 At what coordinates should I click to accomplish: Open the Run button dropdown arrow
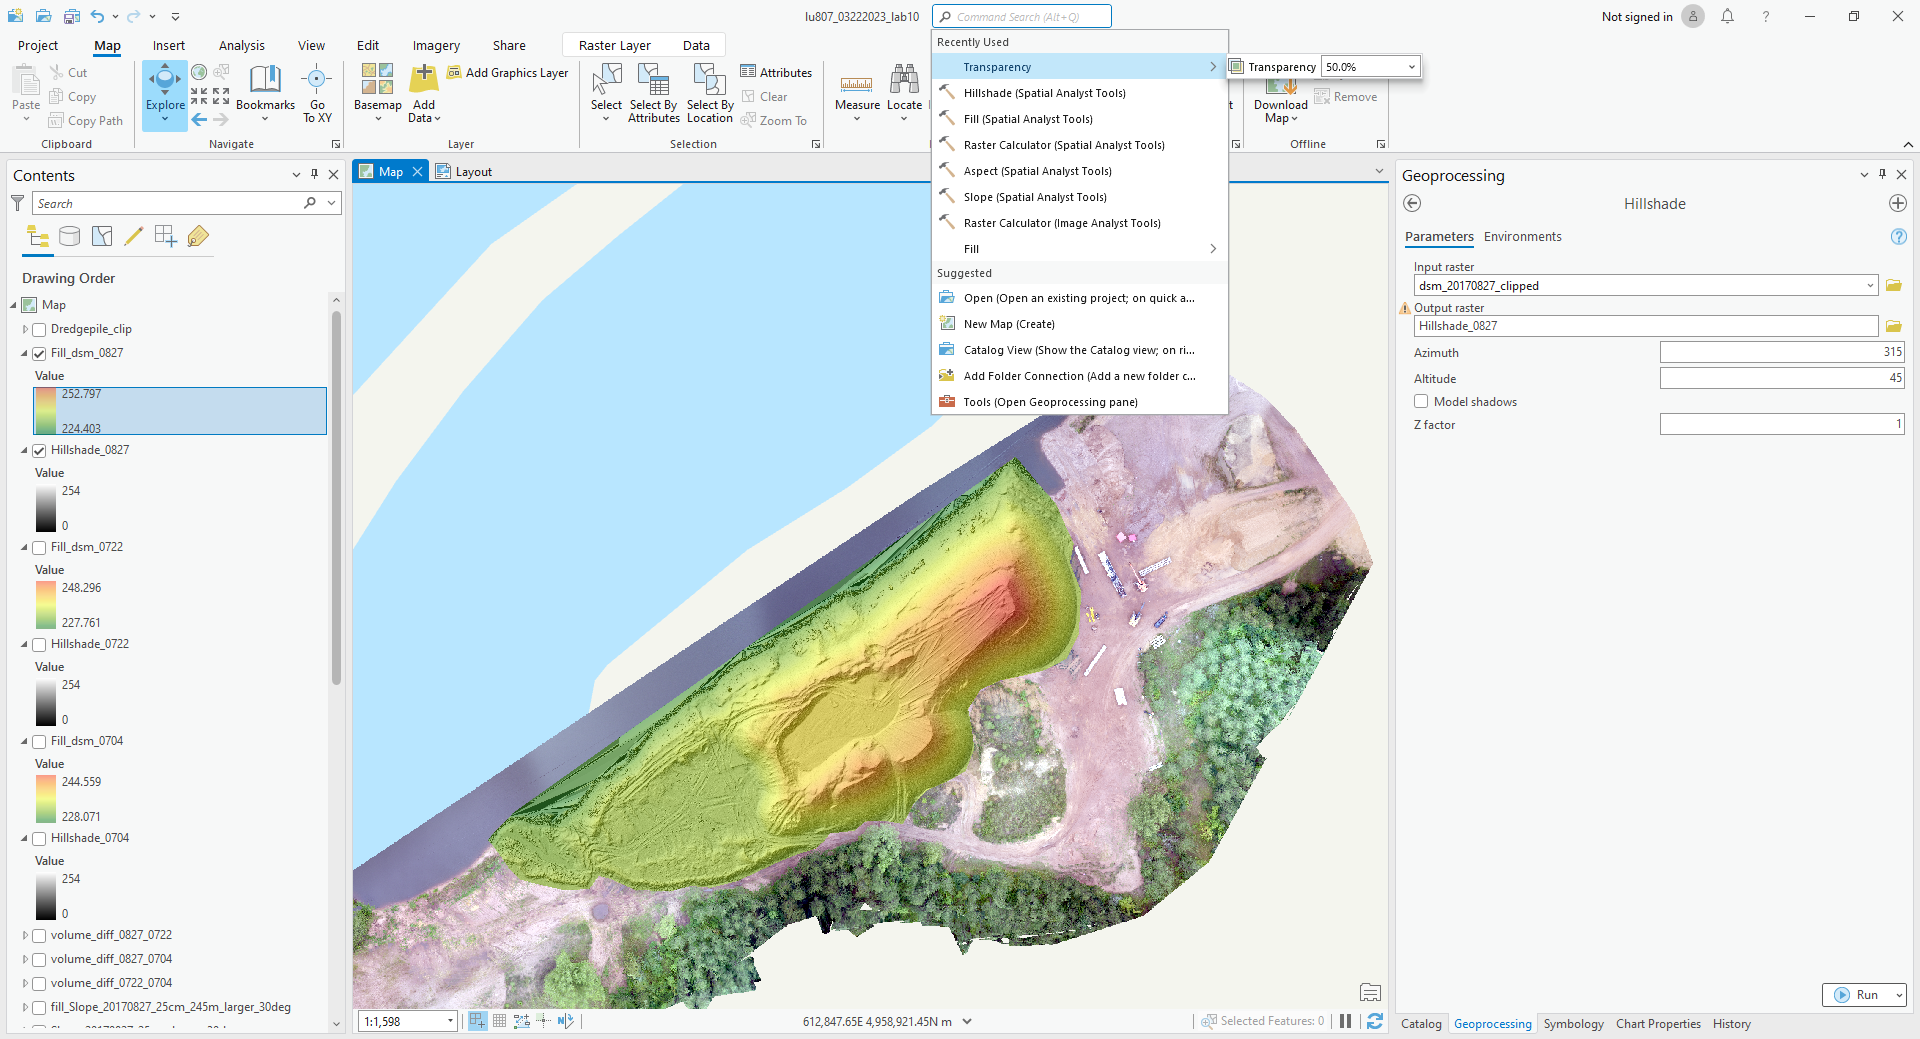(x=1898, y=995)
